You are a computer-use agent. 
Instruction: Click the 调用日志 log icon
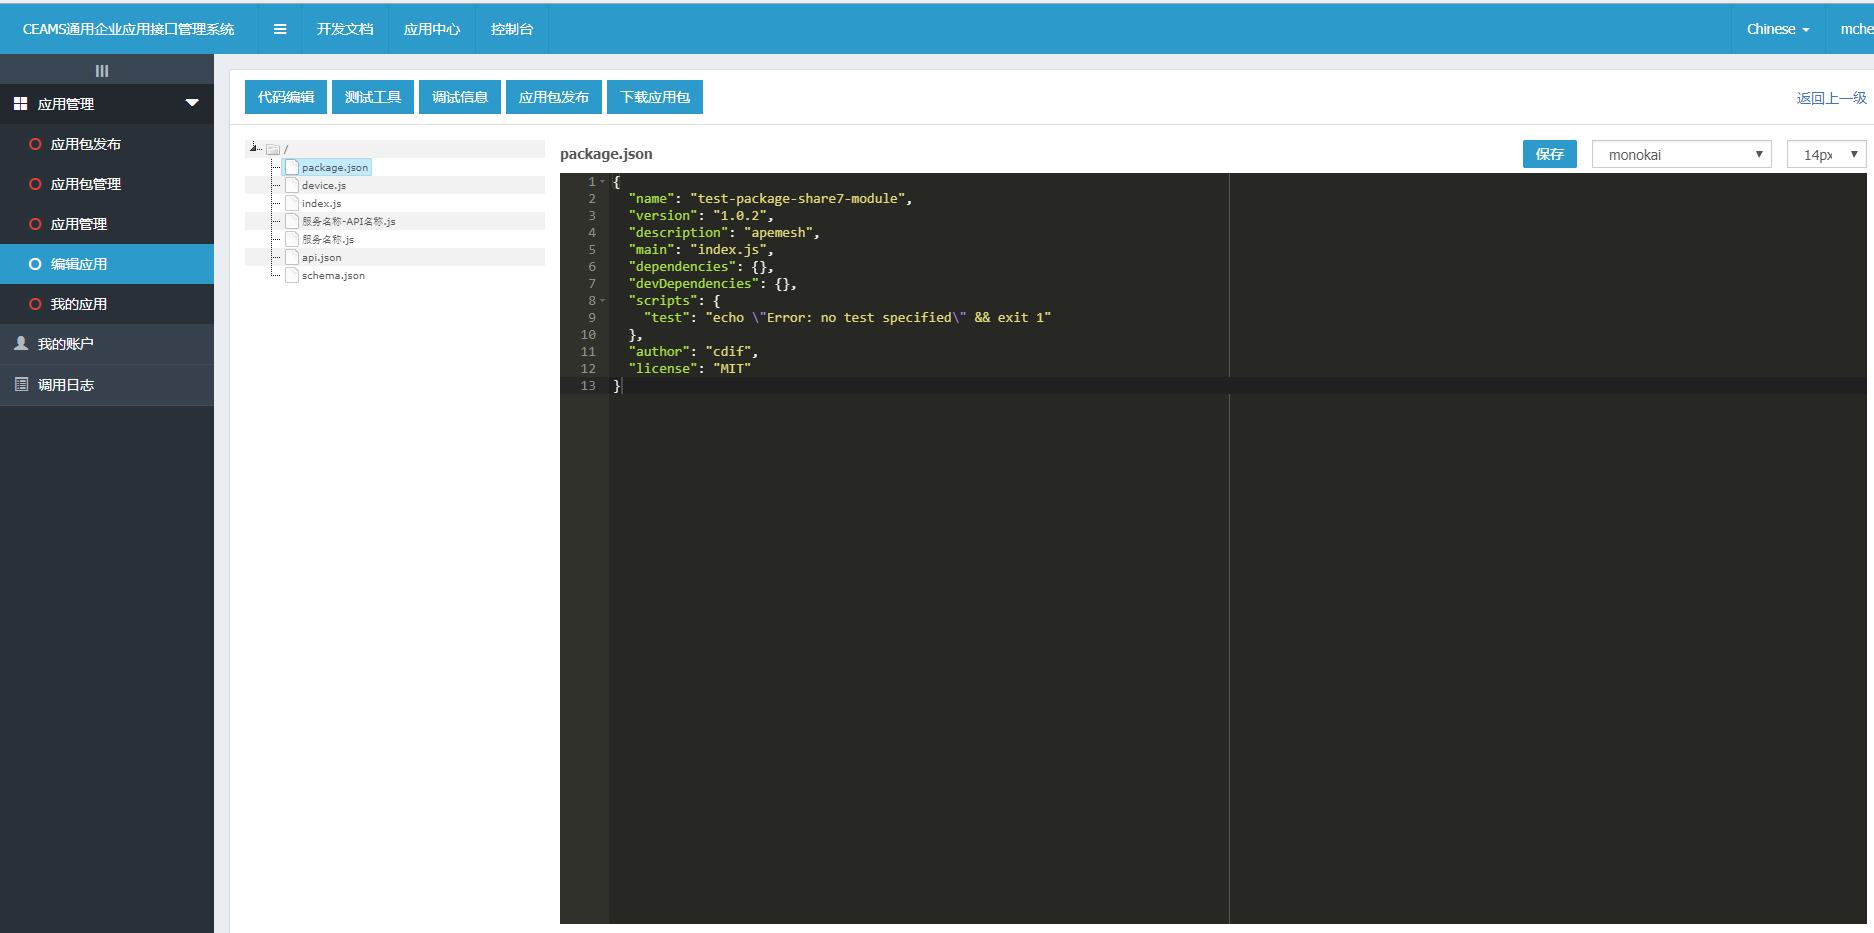pyautogui.click(x=21, y=384)
